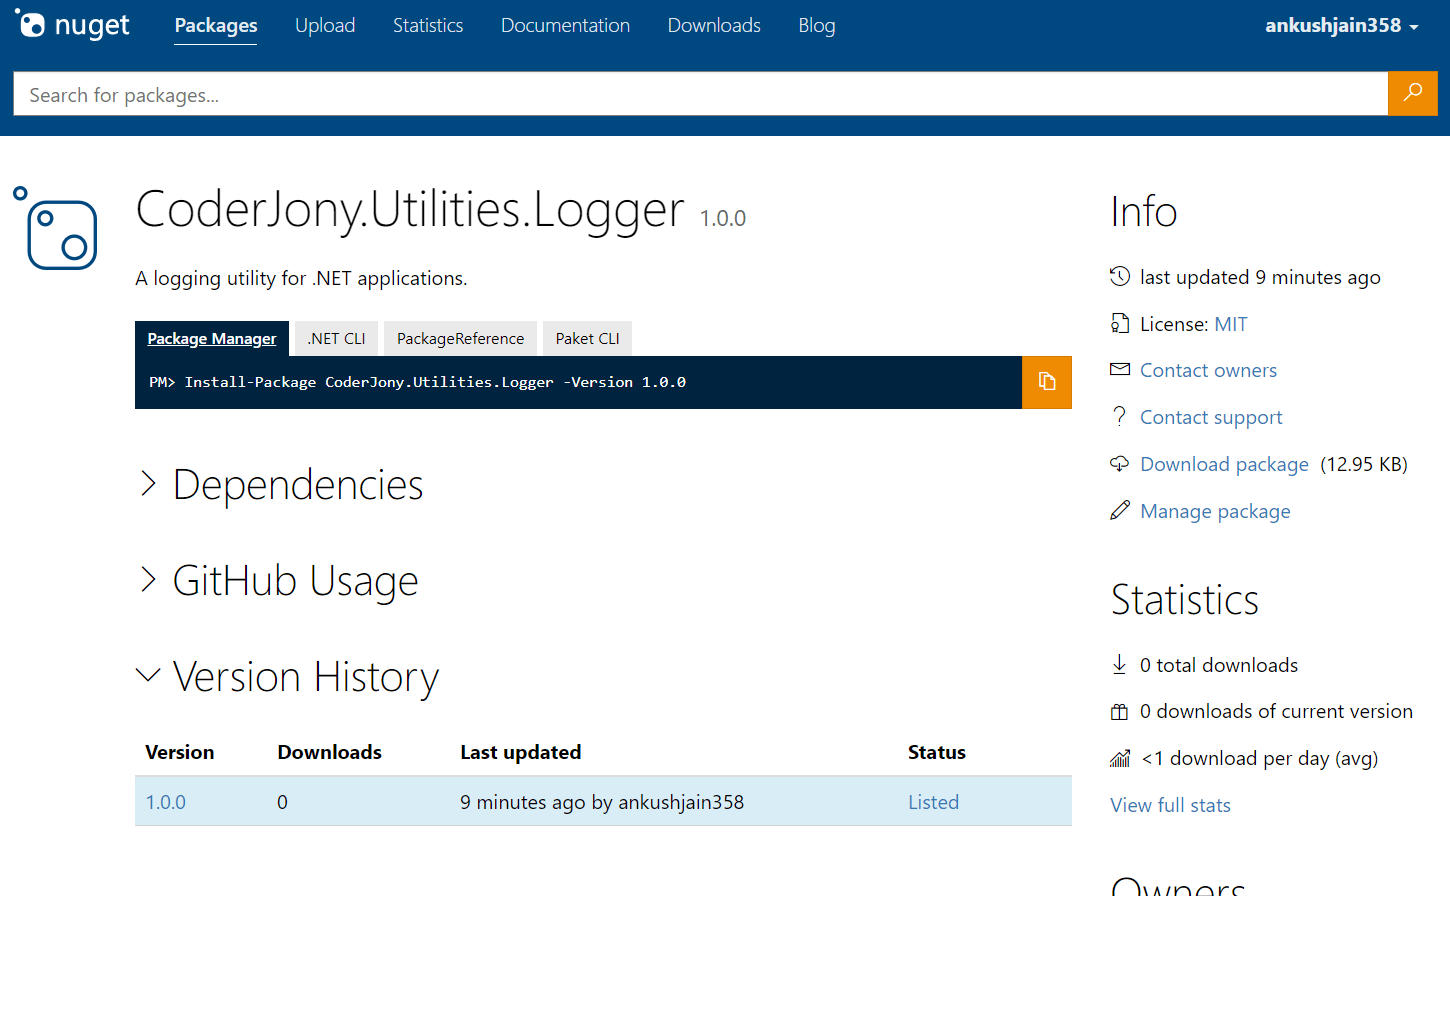Click the chart icon beside download per day
Viewport: 1450px width, 1010px height.
(x=1119, y=758)
